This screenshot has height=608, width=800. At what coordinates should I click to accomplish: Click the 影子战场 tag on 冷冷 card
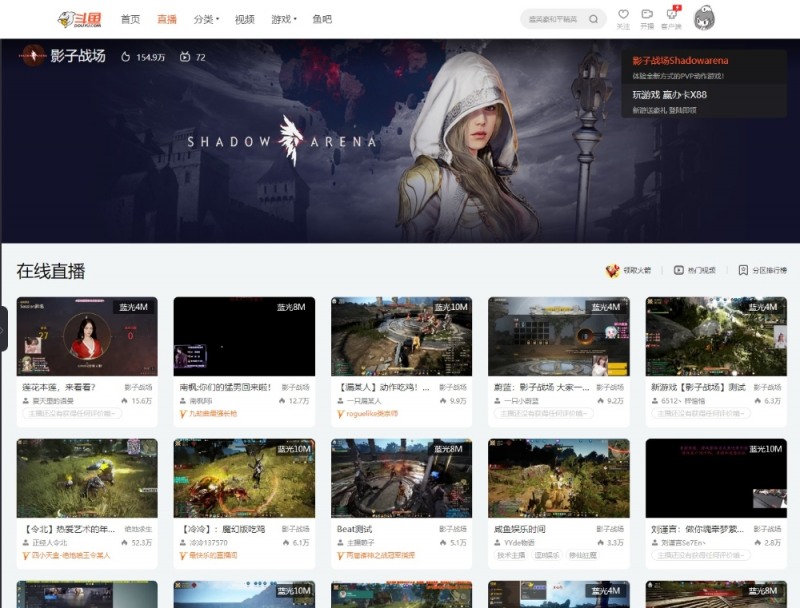click(x=295, y=529)
